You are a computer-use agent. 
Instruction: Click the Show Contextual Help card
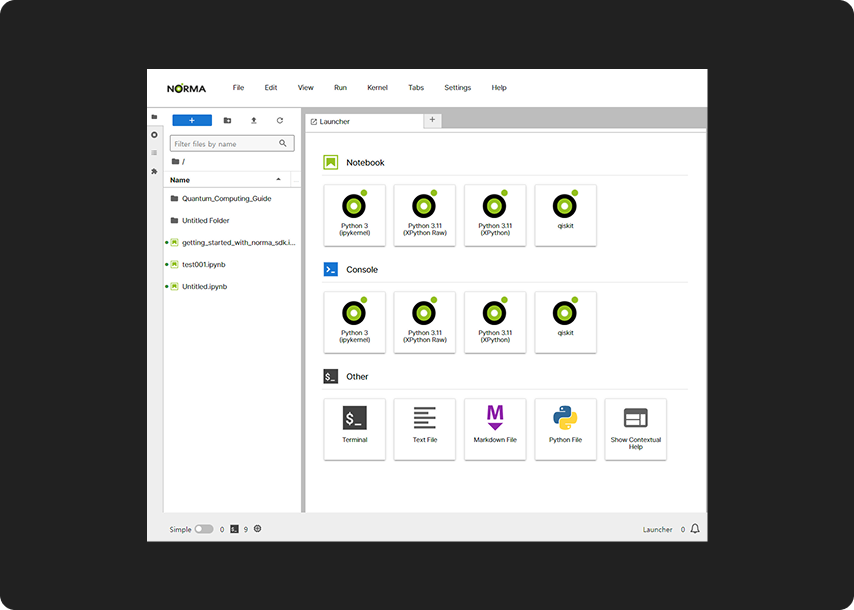(x=636, y=429)
